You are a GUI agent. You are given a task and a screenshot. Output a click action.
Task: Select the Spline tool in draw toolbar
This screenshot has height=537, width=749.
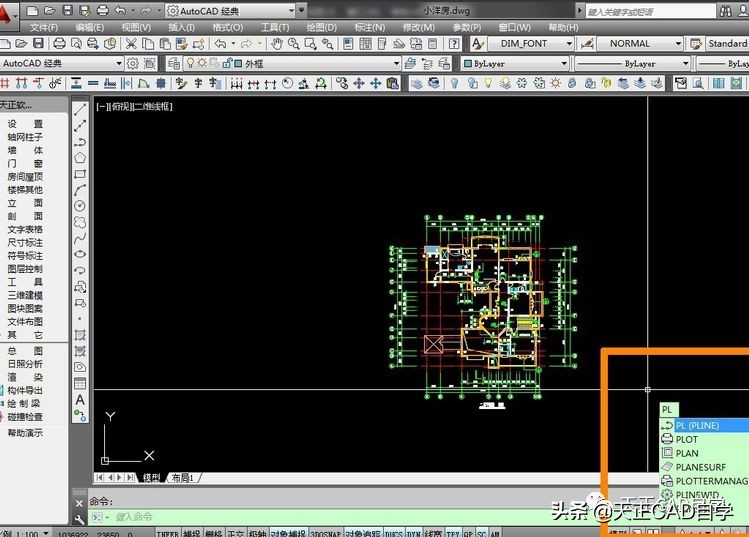tap(80, 238)
